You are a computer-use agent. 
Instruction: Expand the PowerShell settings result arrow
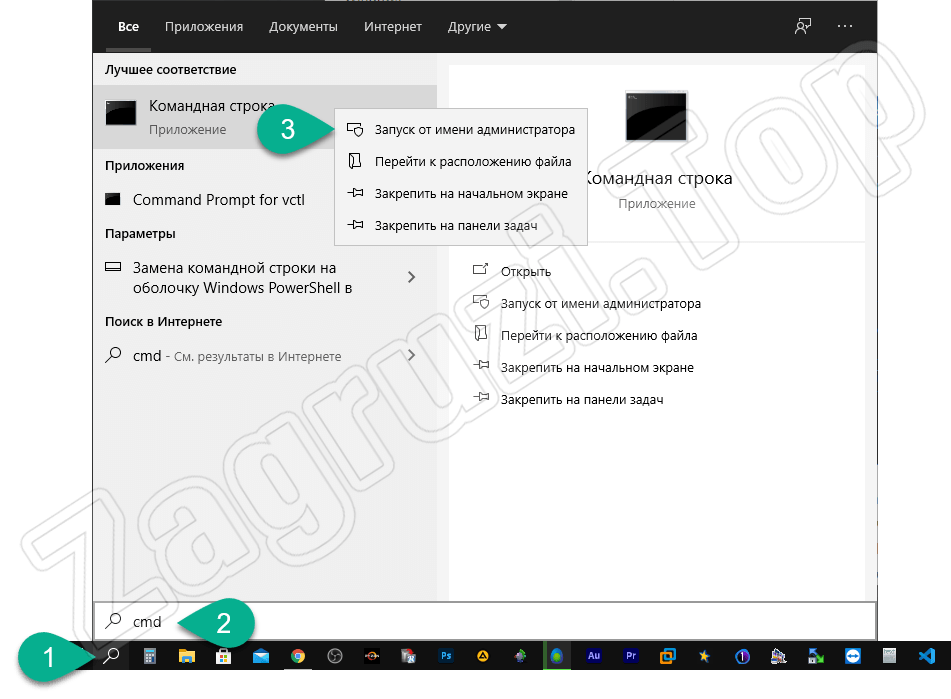click(411, 277)
